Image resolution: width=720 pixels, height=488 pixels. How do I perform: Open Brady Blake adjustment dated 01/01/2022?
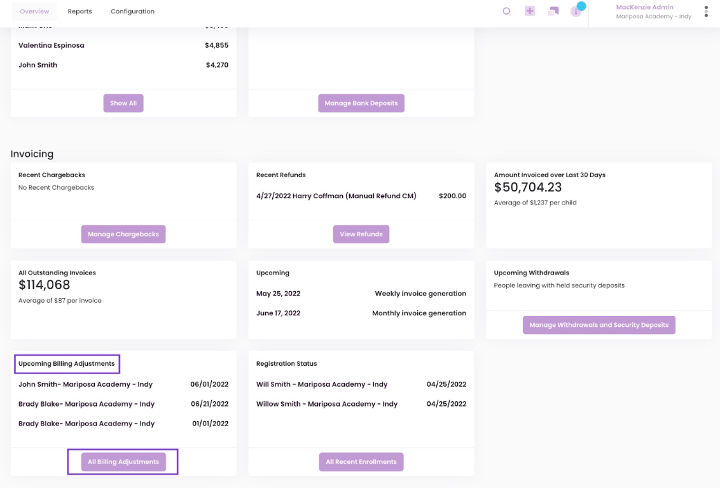(123, 424)
